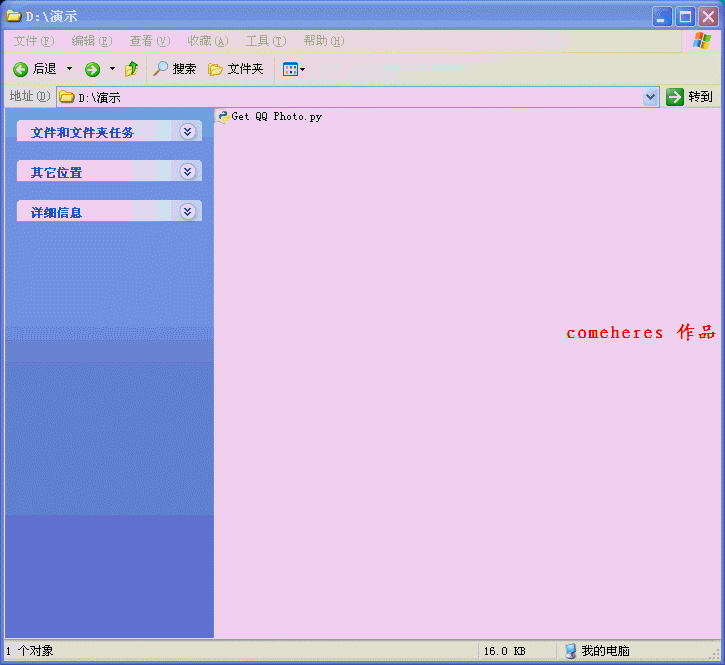
Task: Open the 搜索 search button
Action: point(174,69)
